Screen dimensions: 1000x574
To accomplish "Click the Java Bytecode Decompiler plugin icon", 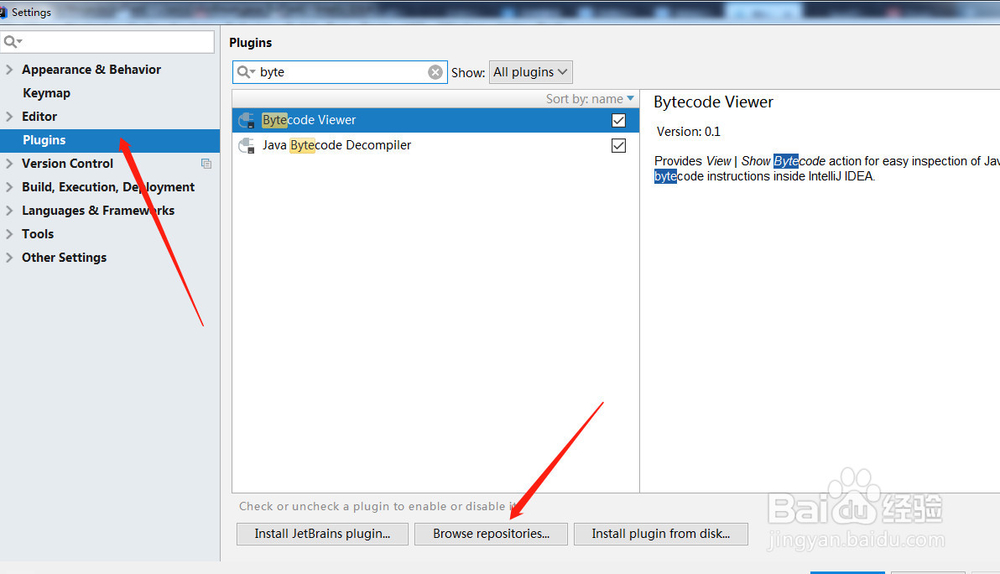I will pos(246,146).
